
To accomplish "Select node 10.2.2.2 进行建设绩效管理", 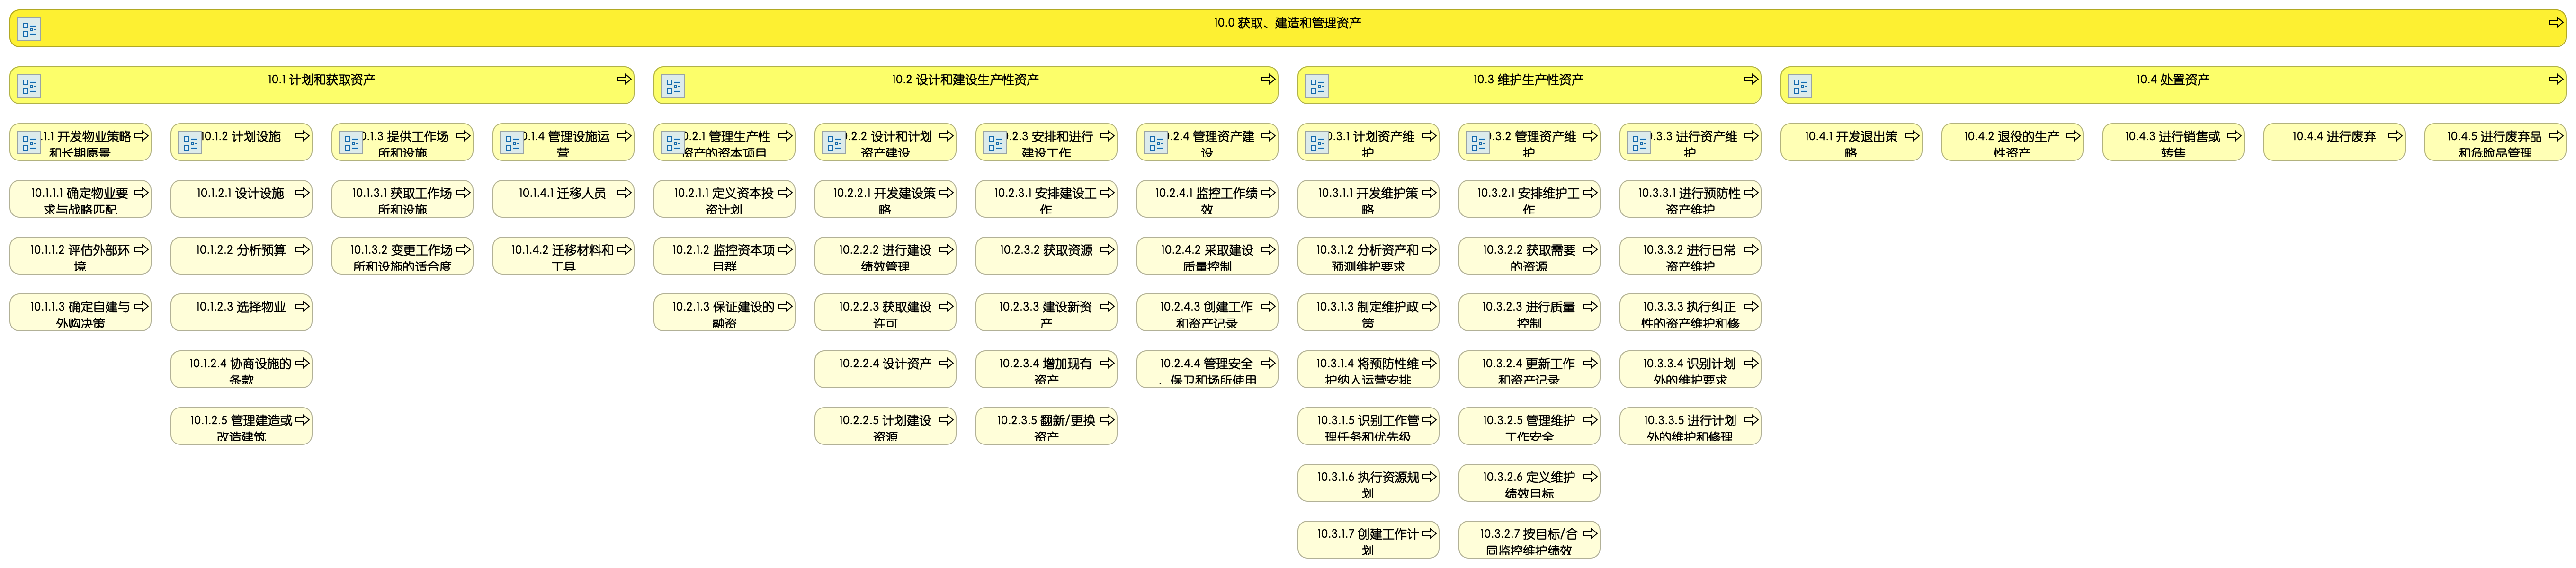I will click(x=885, y=257).
